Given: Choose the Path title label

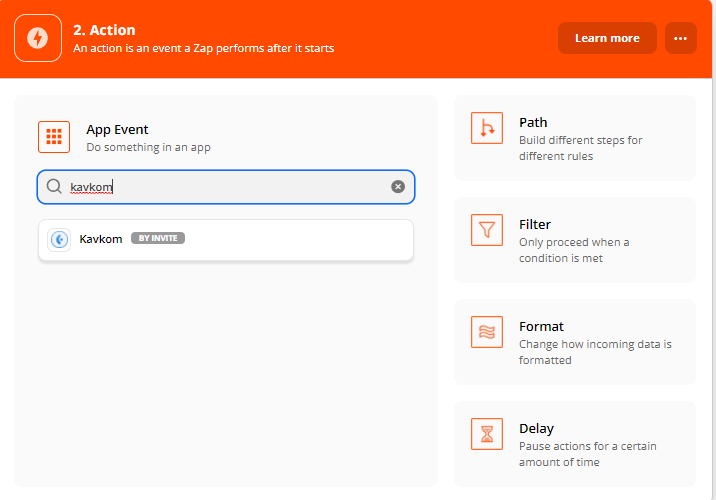Looking at the screenshot, I should pos(533,122).
